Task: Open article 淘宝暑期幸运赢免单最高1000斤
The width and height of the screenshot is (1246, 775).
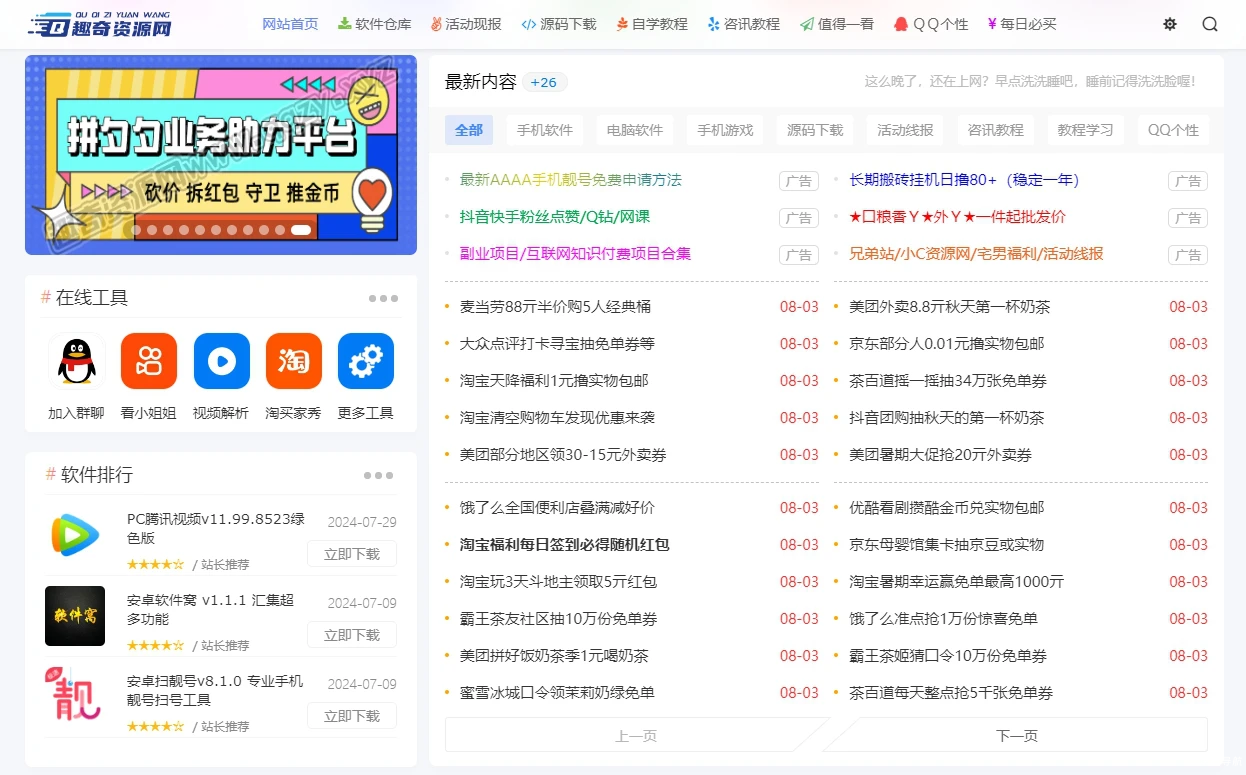Action: coord(956,582)
